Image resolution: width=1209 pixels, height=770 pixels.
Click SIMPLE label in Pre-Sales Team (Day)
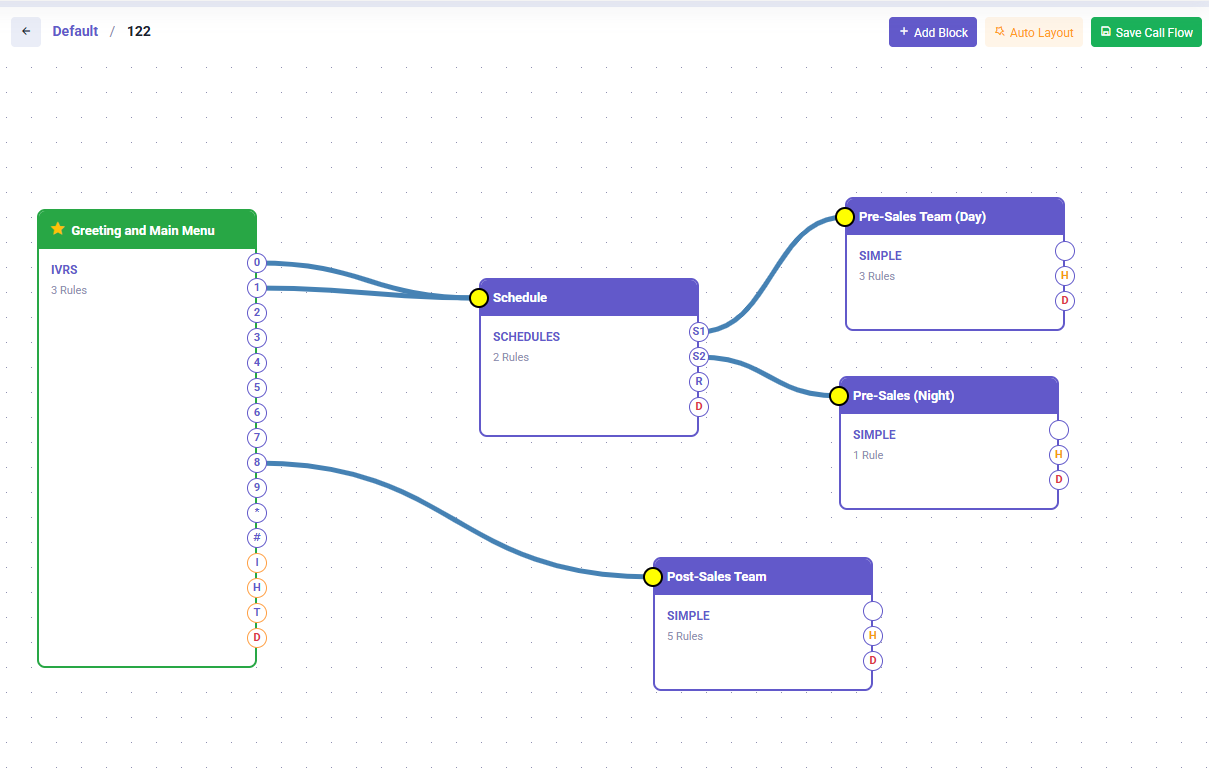coord(880,256)
